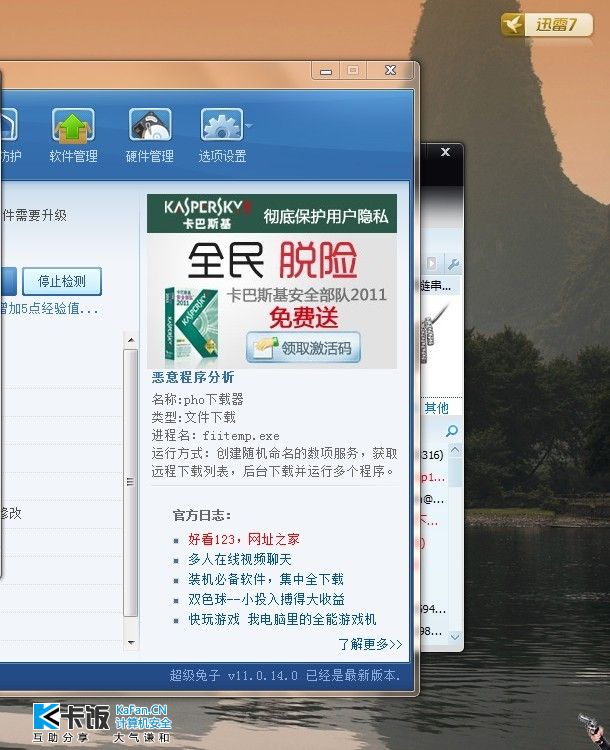Click the 停止检测 button
This screenshot has height=750, width=610.
pos(62,281)
